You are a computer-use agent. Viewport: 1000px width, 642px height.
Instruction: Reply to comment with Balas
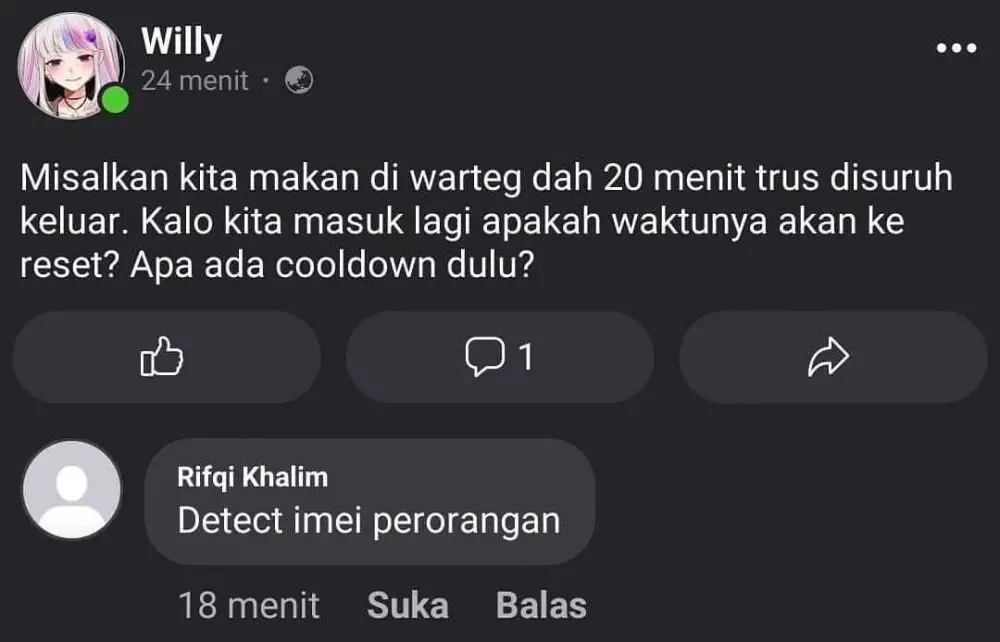pyautogui.click(x=541, y=605)
